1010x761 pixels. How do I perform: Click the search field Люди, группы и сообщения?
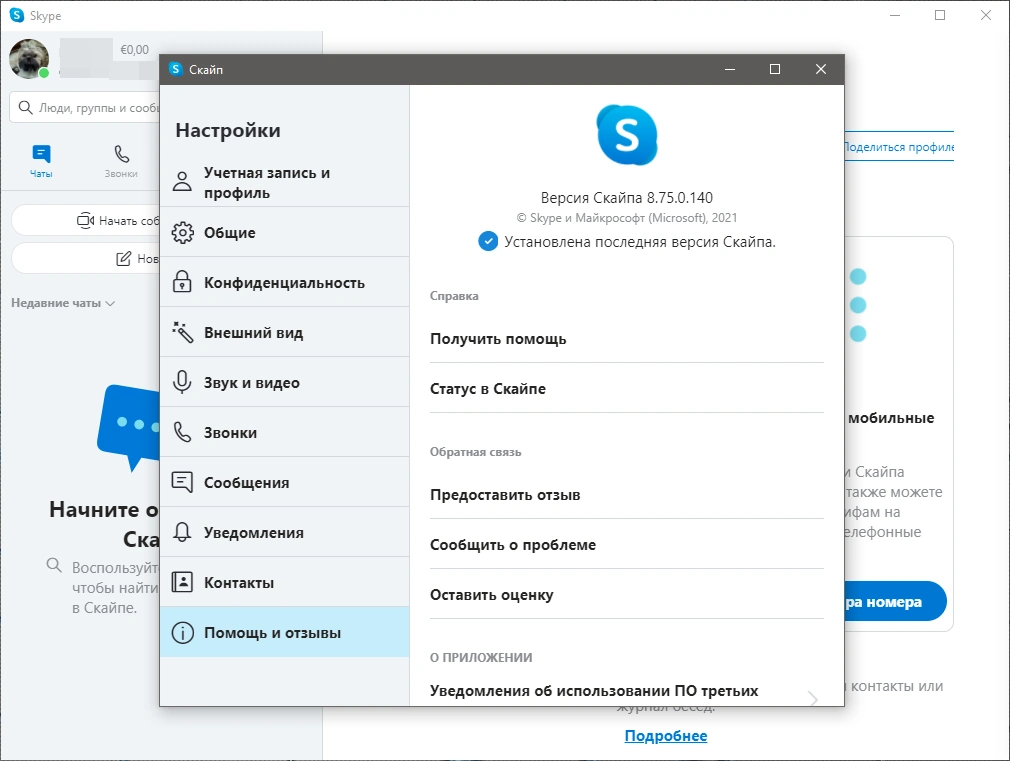[85, 107]
